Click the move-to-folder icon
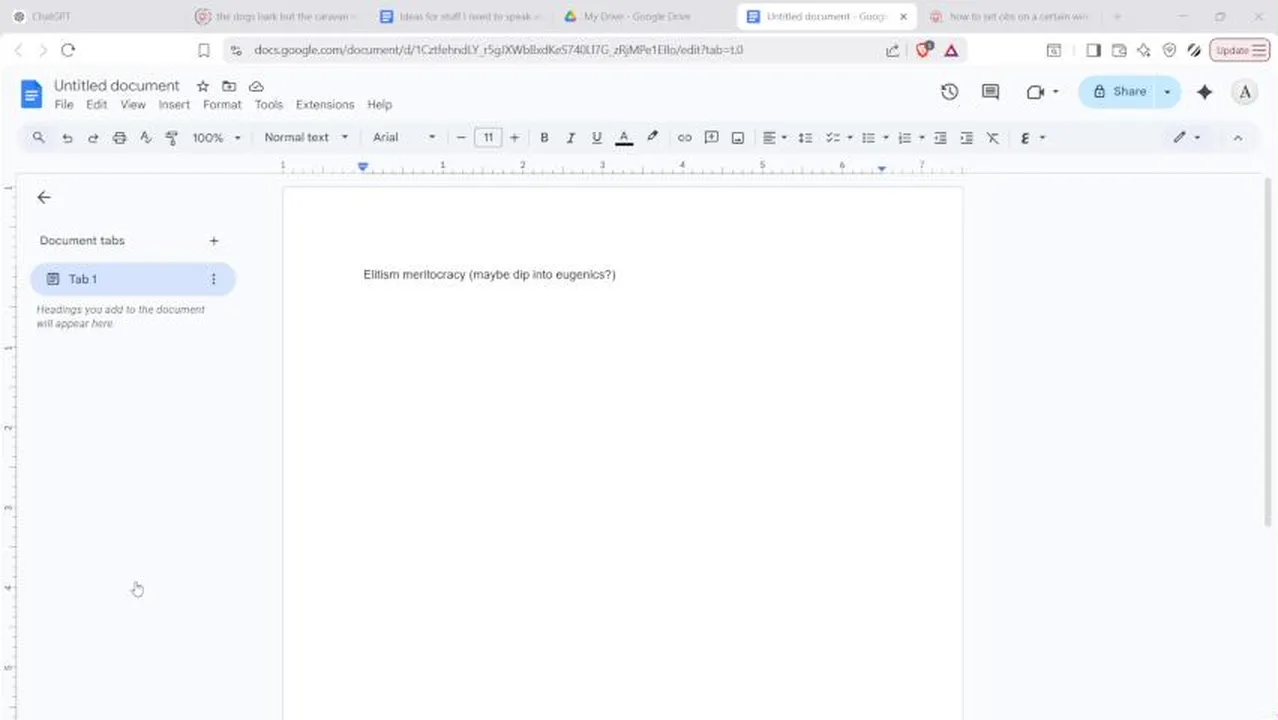Image resolution: width=1278 pixels, height=720 pixels. coord(229,86)
